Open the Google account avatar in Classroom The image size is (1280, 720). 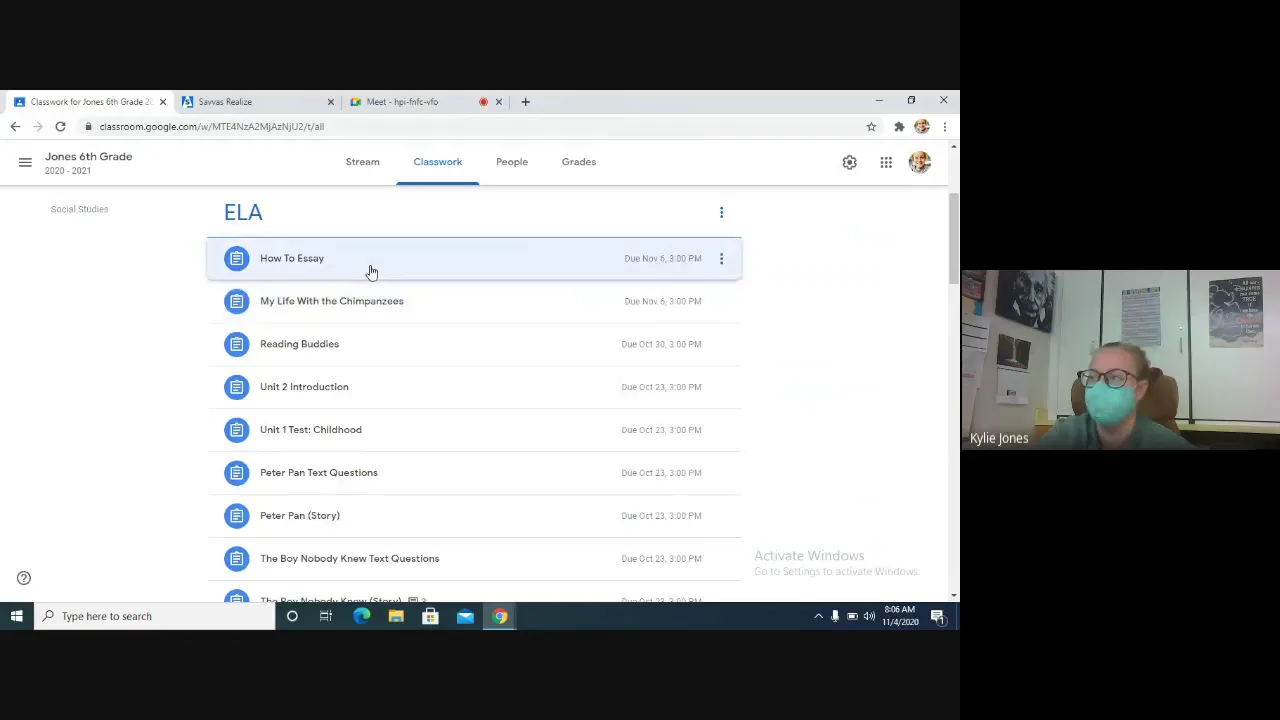pos(920,162)
